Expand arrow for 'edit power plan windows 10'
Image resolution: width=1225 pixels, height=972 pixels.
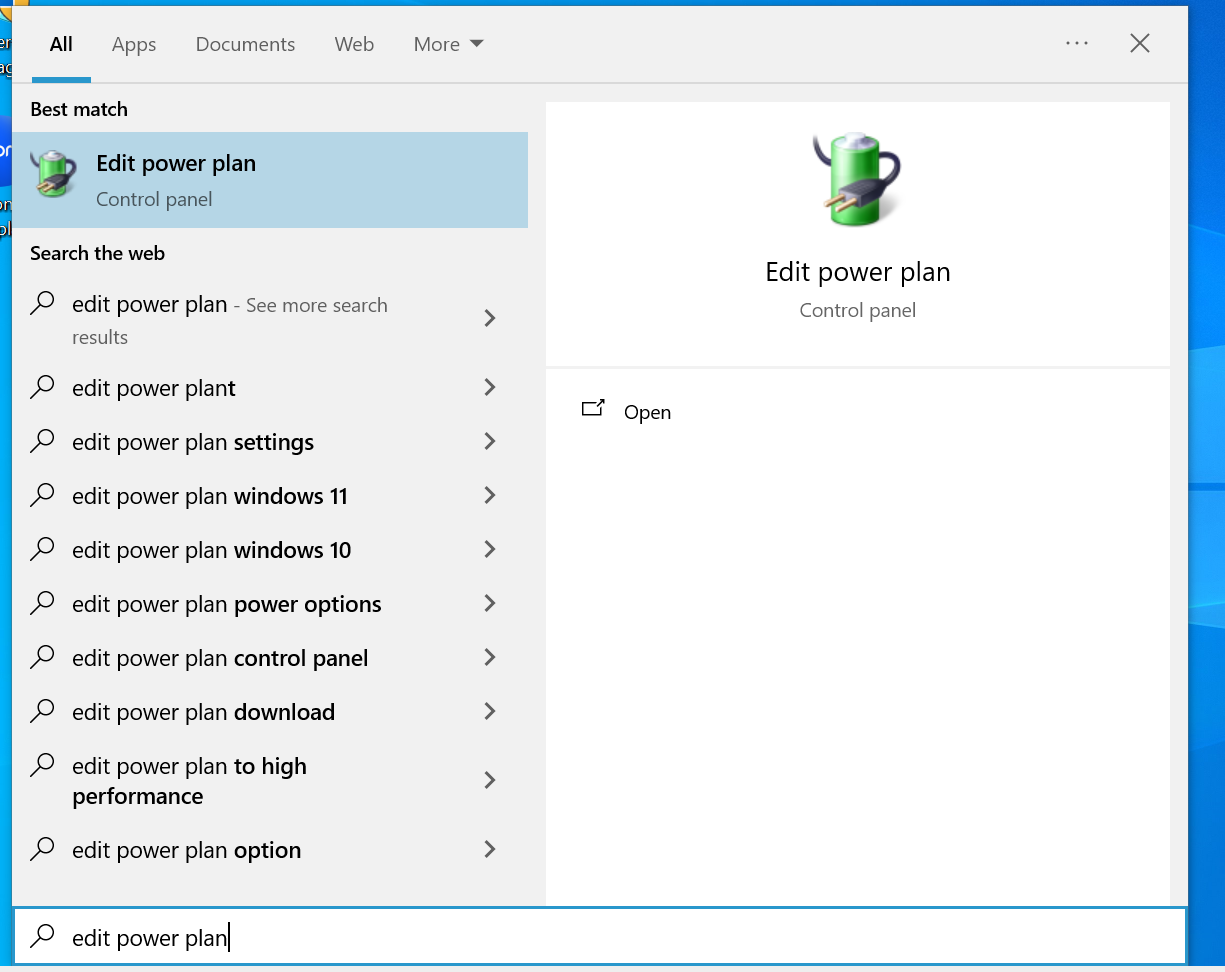click(x=489, y=549)
